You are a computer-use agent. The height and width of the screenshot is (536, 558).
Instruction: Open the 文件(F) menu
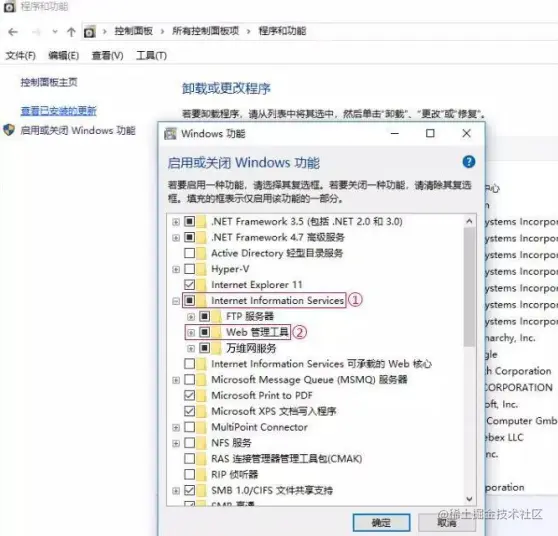tap(21, 56)
